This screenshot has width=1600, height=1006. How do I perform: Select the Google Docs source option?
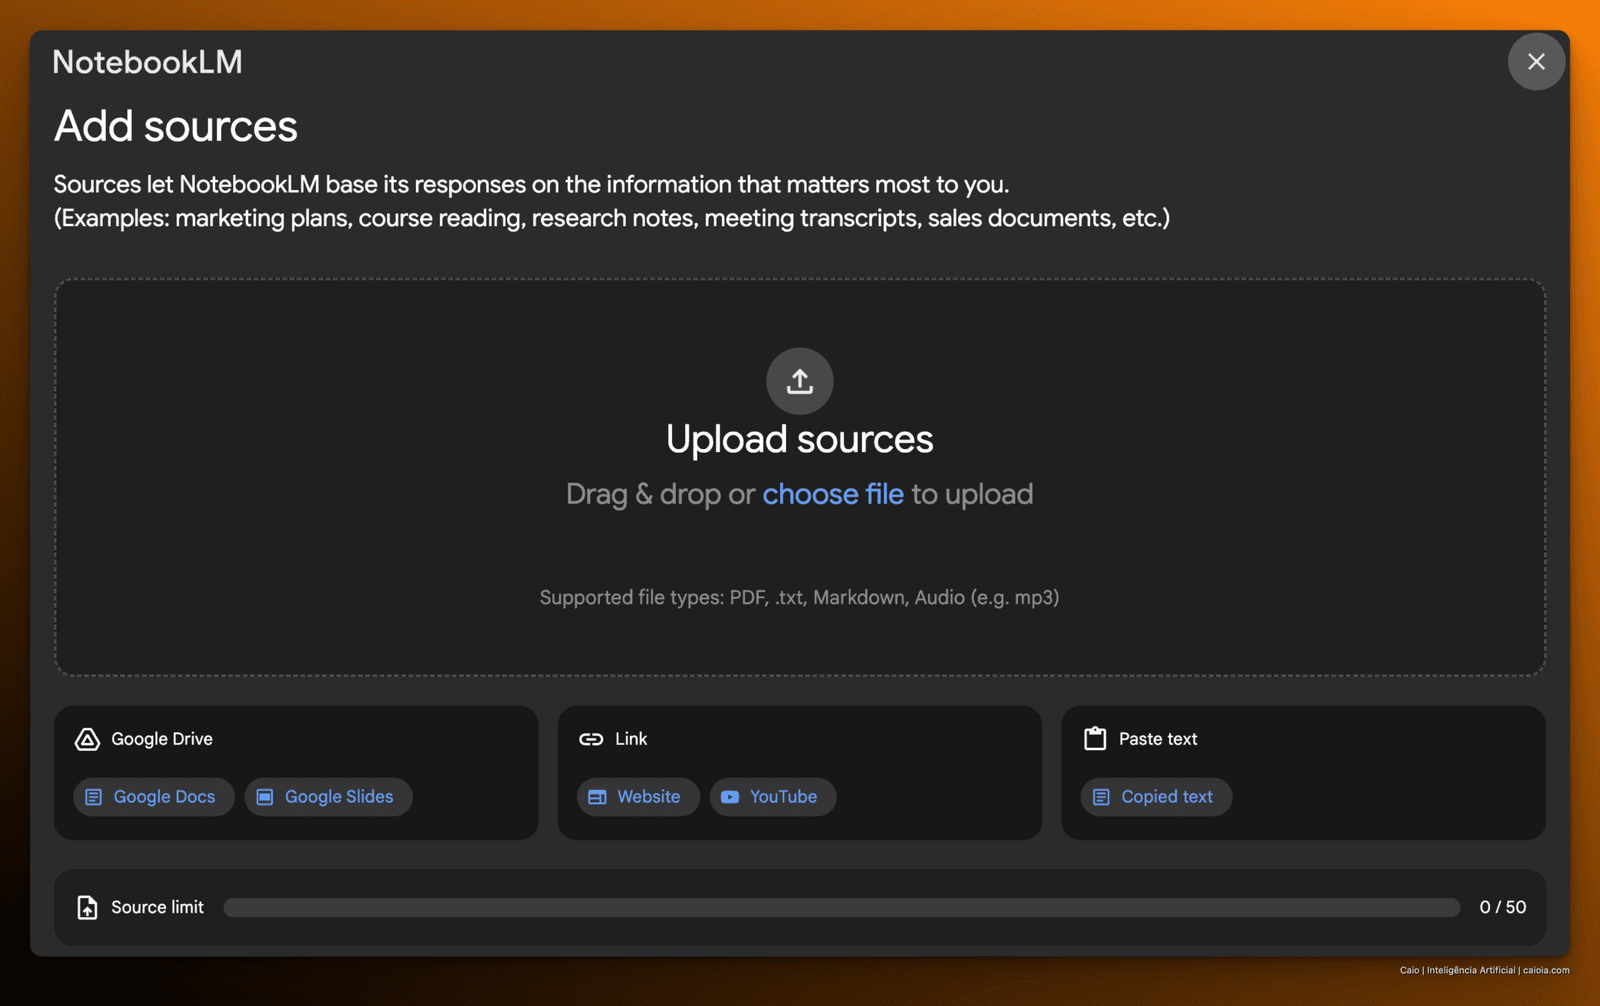coord(153,797)
